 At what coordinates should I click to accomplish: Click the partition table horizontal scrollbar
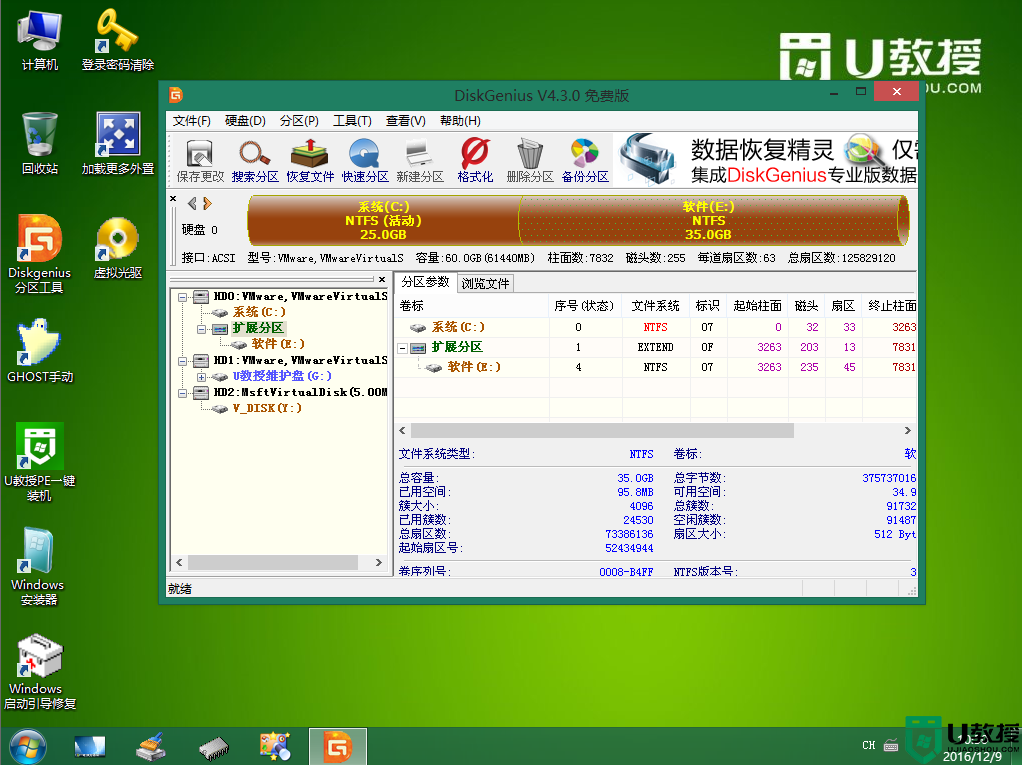click(600, 430)
